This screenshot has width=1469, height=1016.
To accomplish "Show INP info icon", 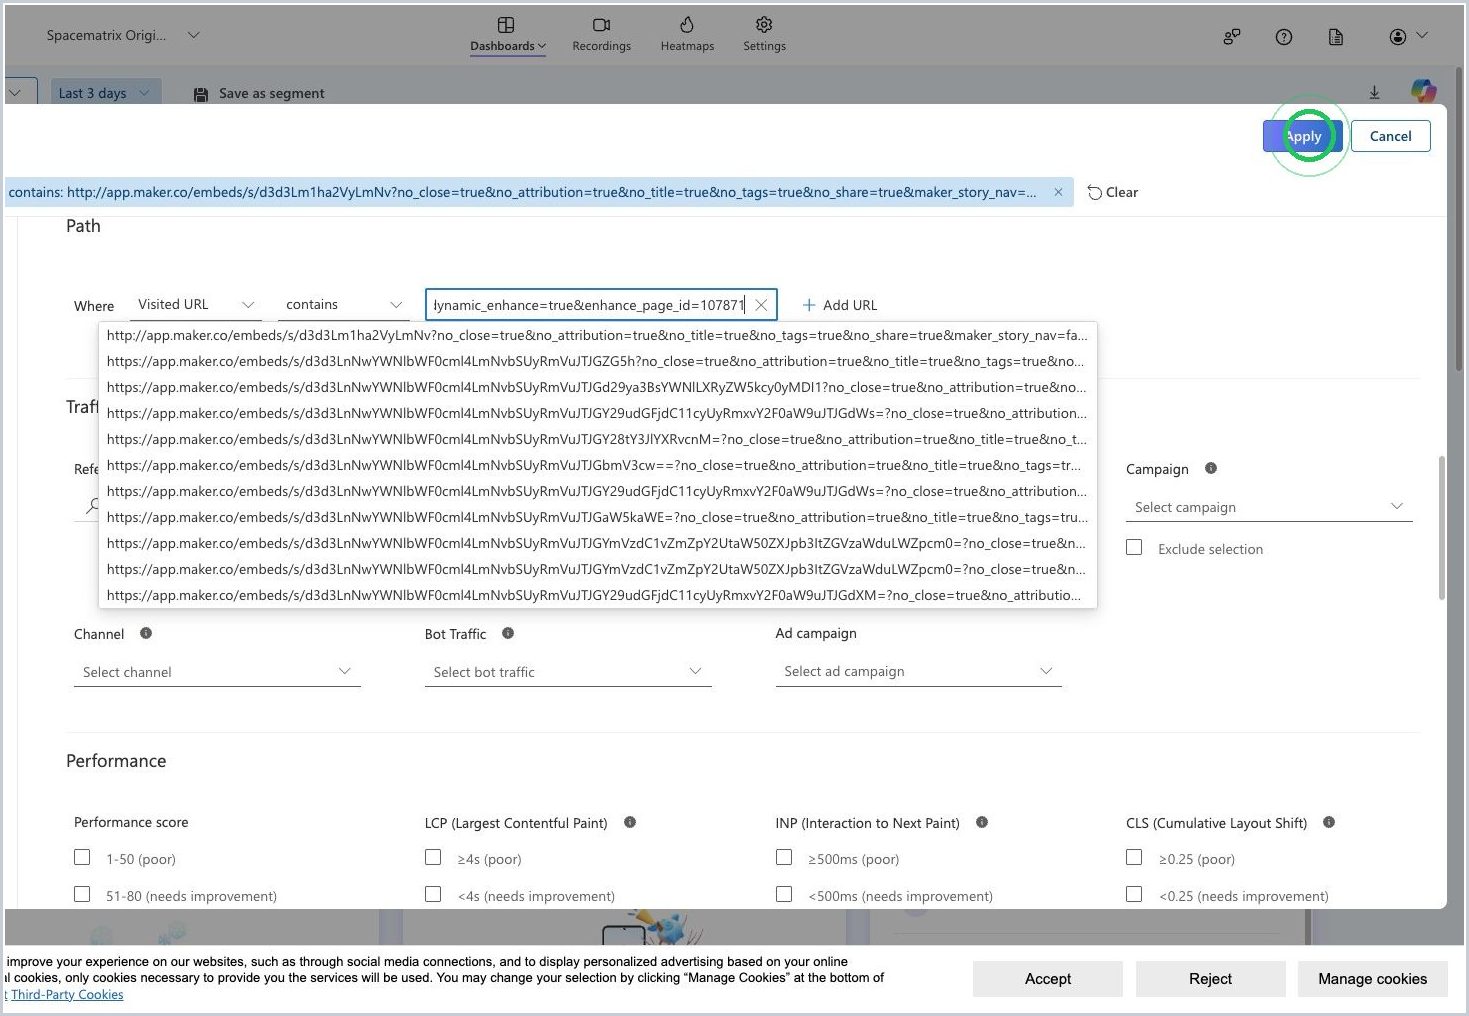I will tap(982, 822).
